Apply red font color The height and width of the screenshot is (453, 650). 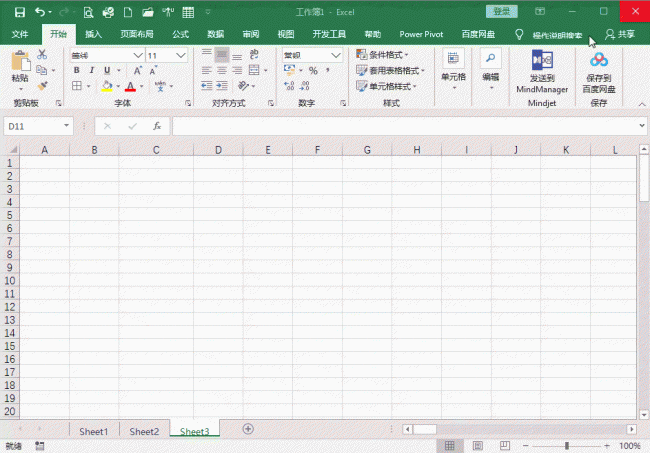130,86
